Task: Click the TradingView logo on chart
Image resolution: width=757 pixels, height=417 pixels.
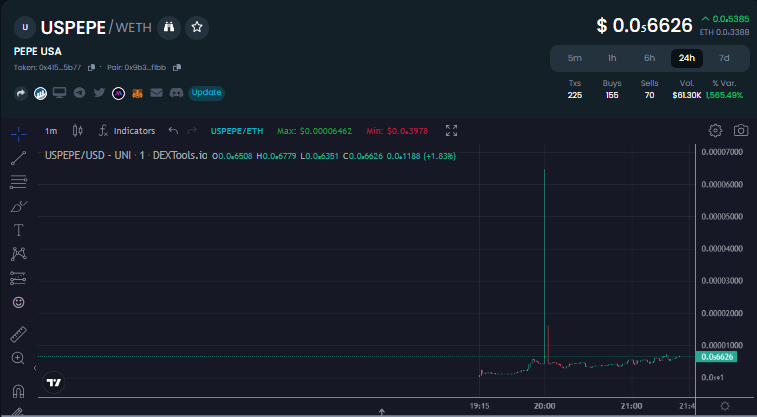Action: pyautogui.click(x=54, y=383)
